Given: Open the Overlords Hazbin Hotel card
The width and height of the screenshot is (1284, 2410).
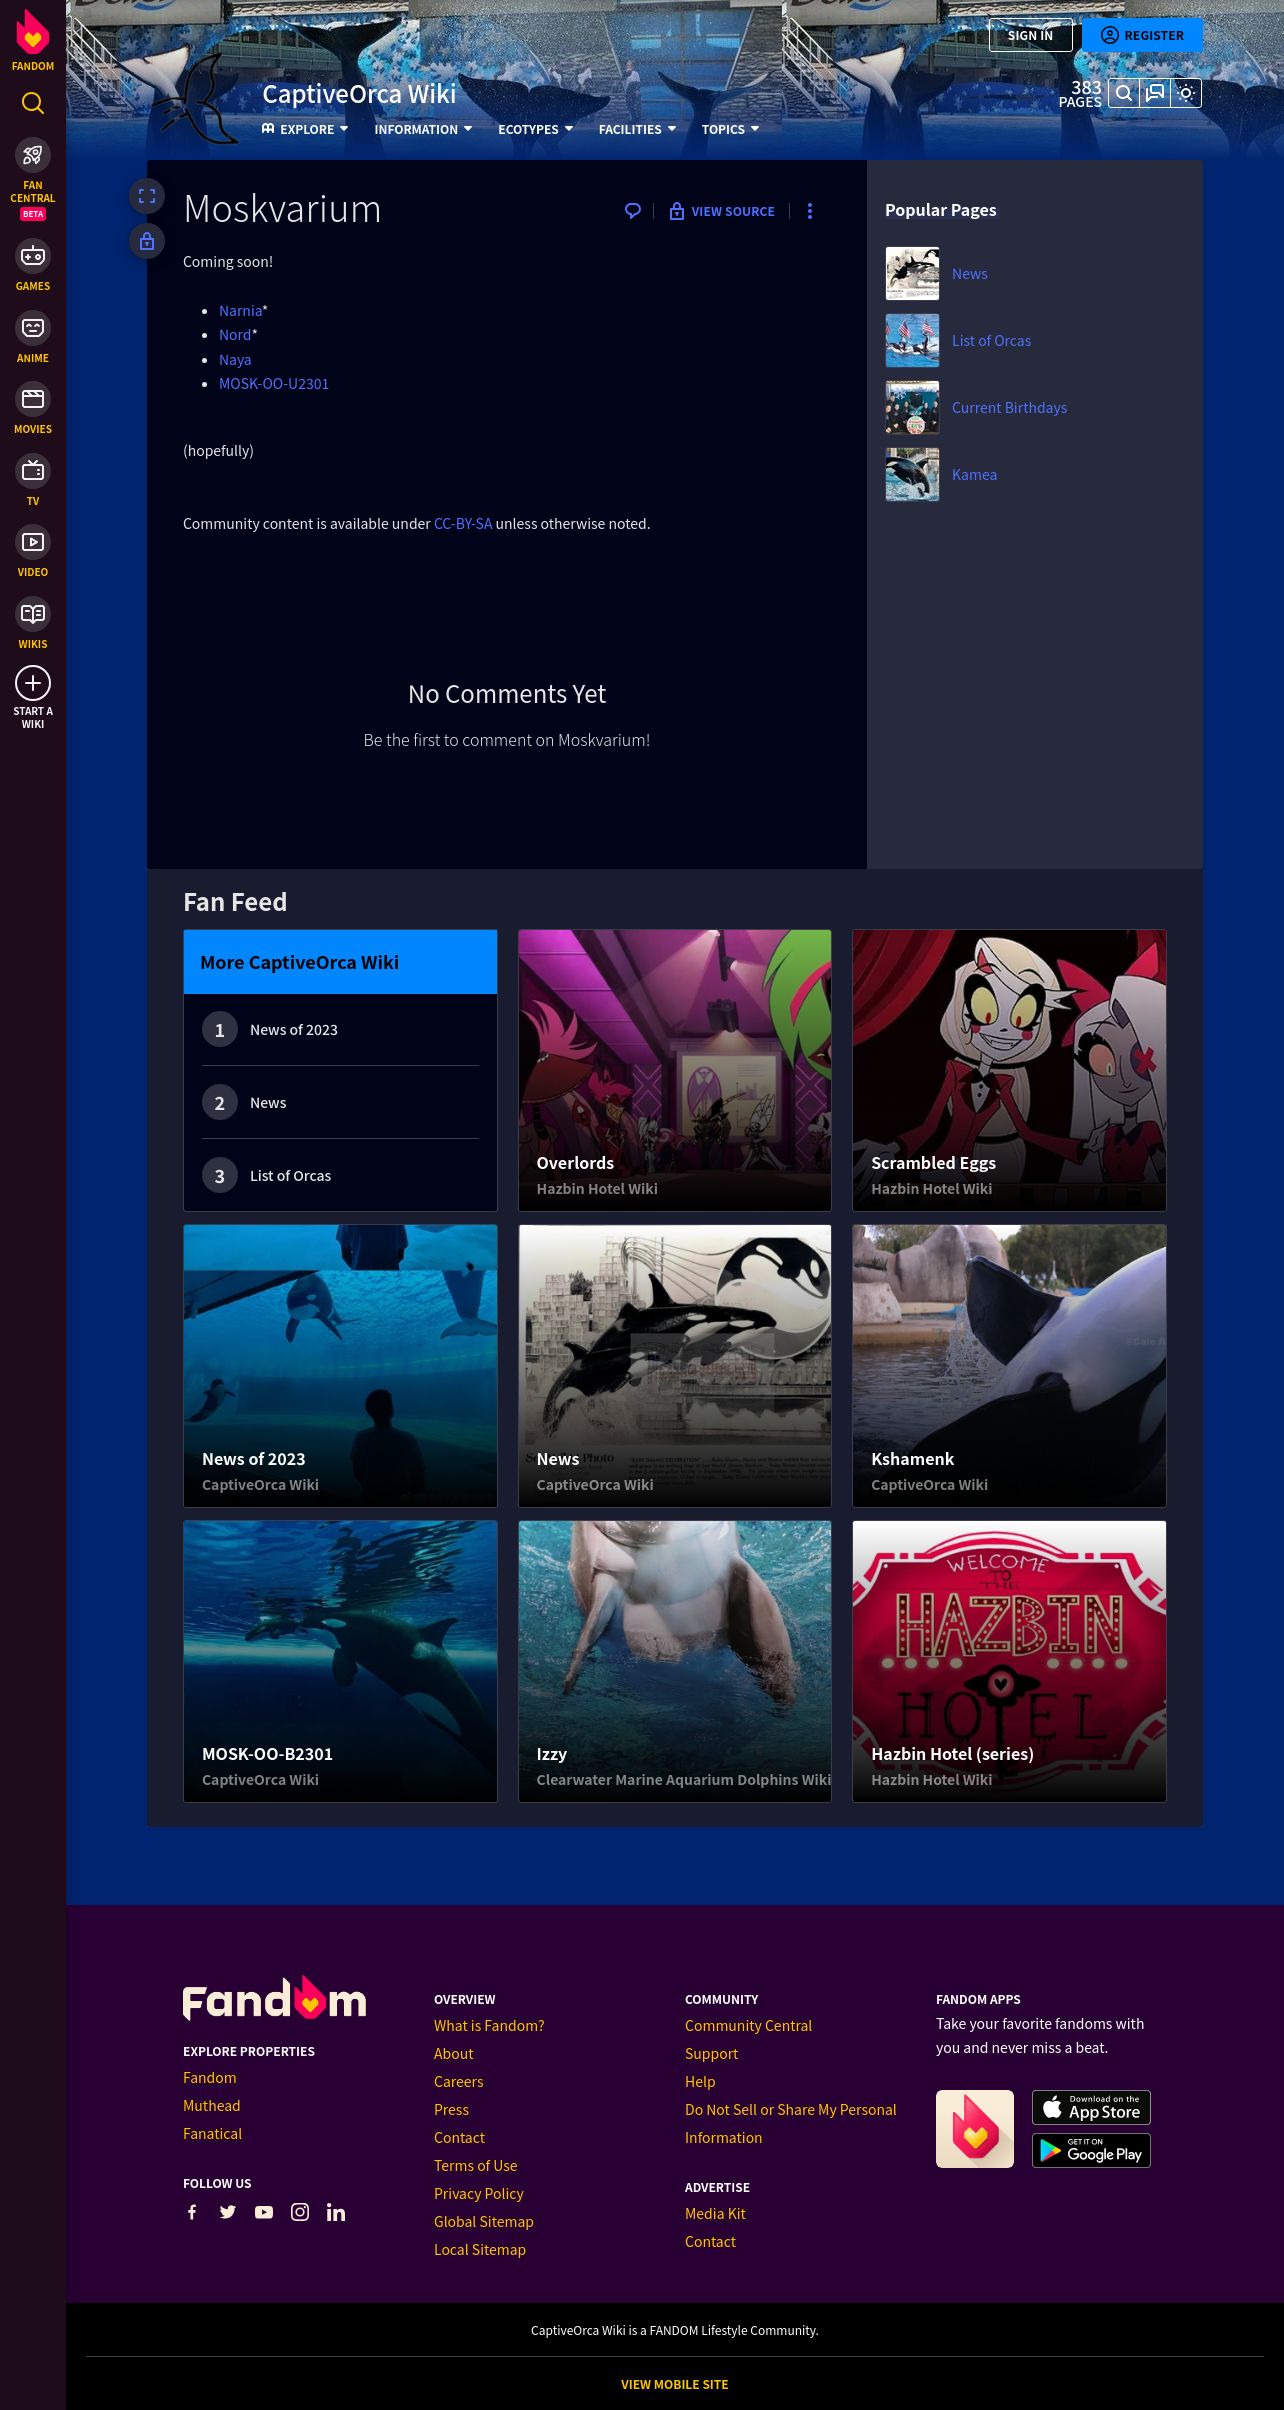Looking at the screenshot, I should pyautogui.click(x=675, y=1070).
